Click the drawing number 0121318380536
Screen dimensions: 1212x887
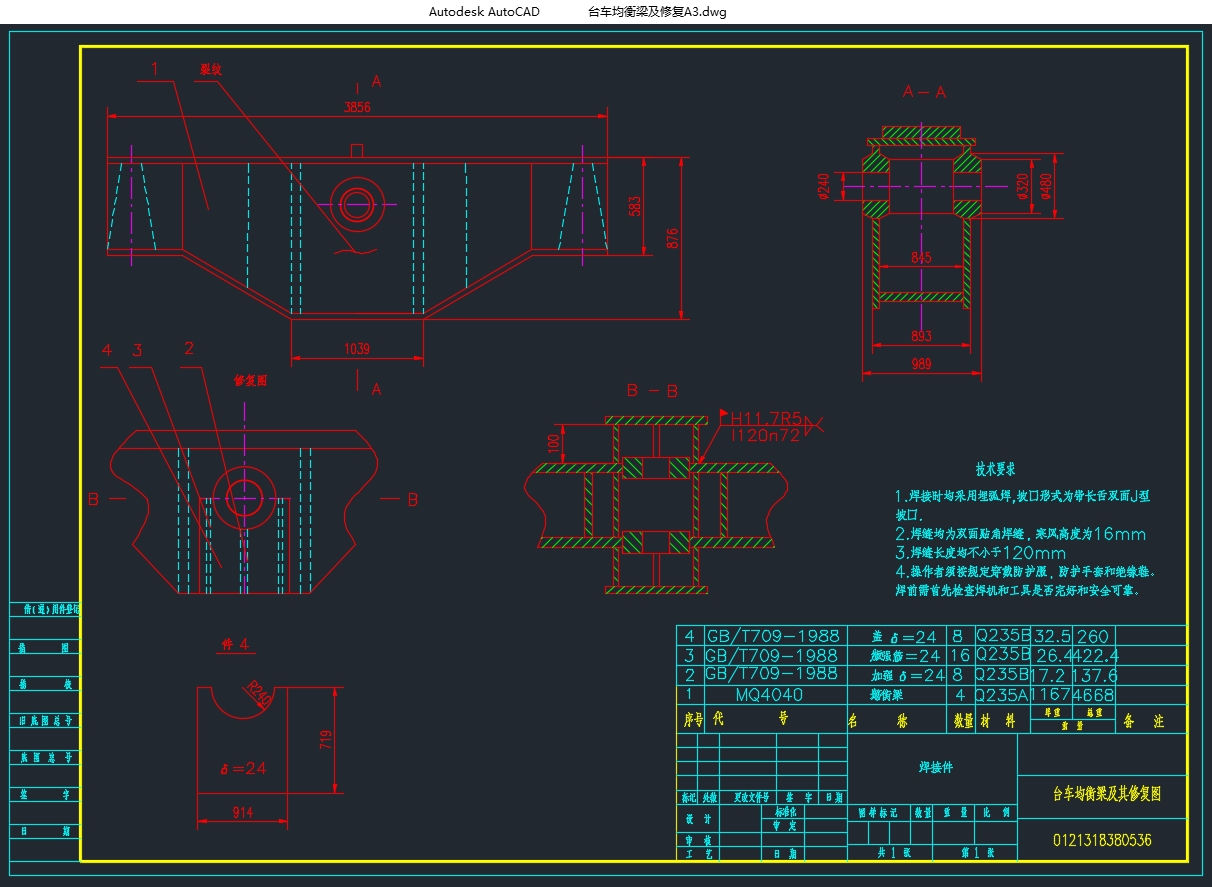coord(1102,840)
